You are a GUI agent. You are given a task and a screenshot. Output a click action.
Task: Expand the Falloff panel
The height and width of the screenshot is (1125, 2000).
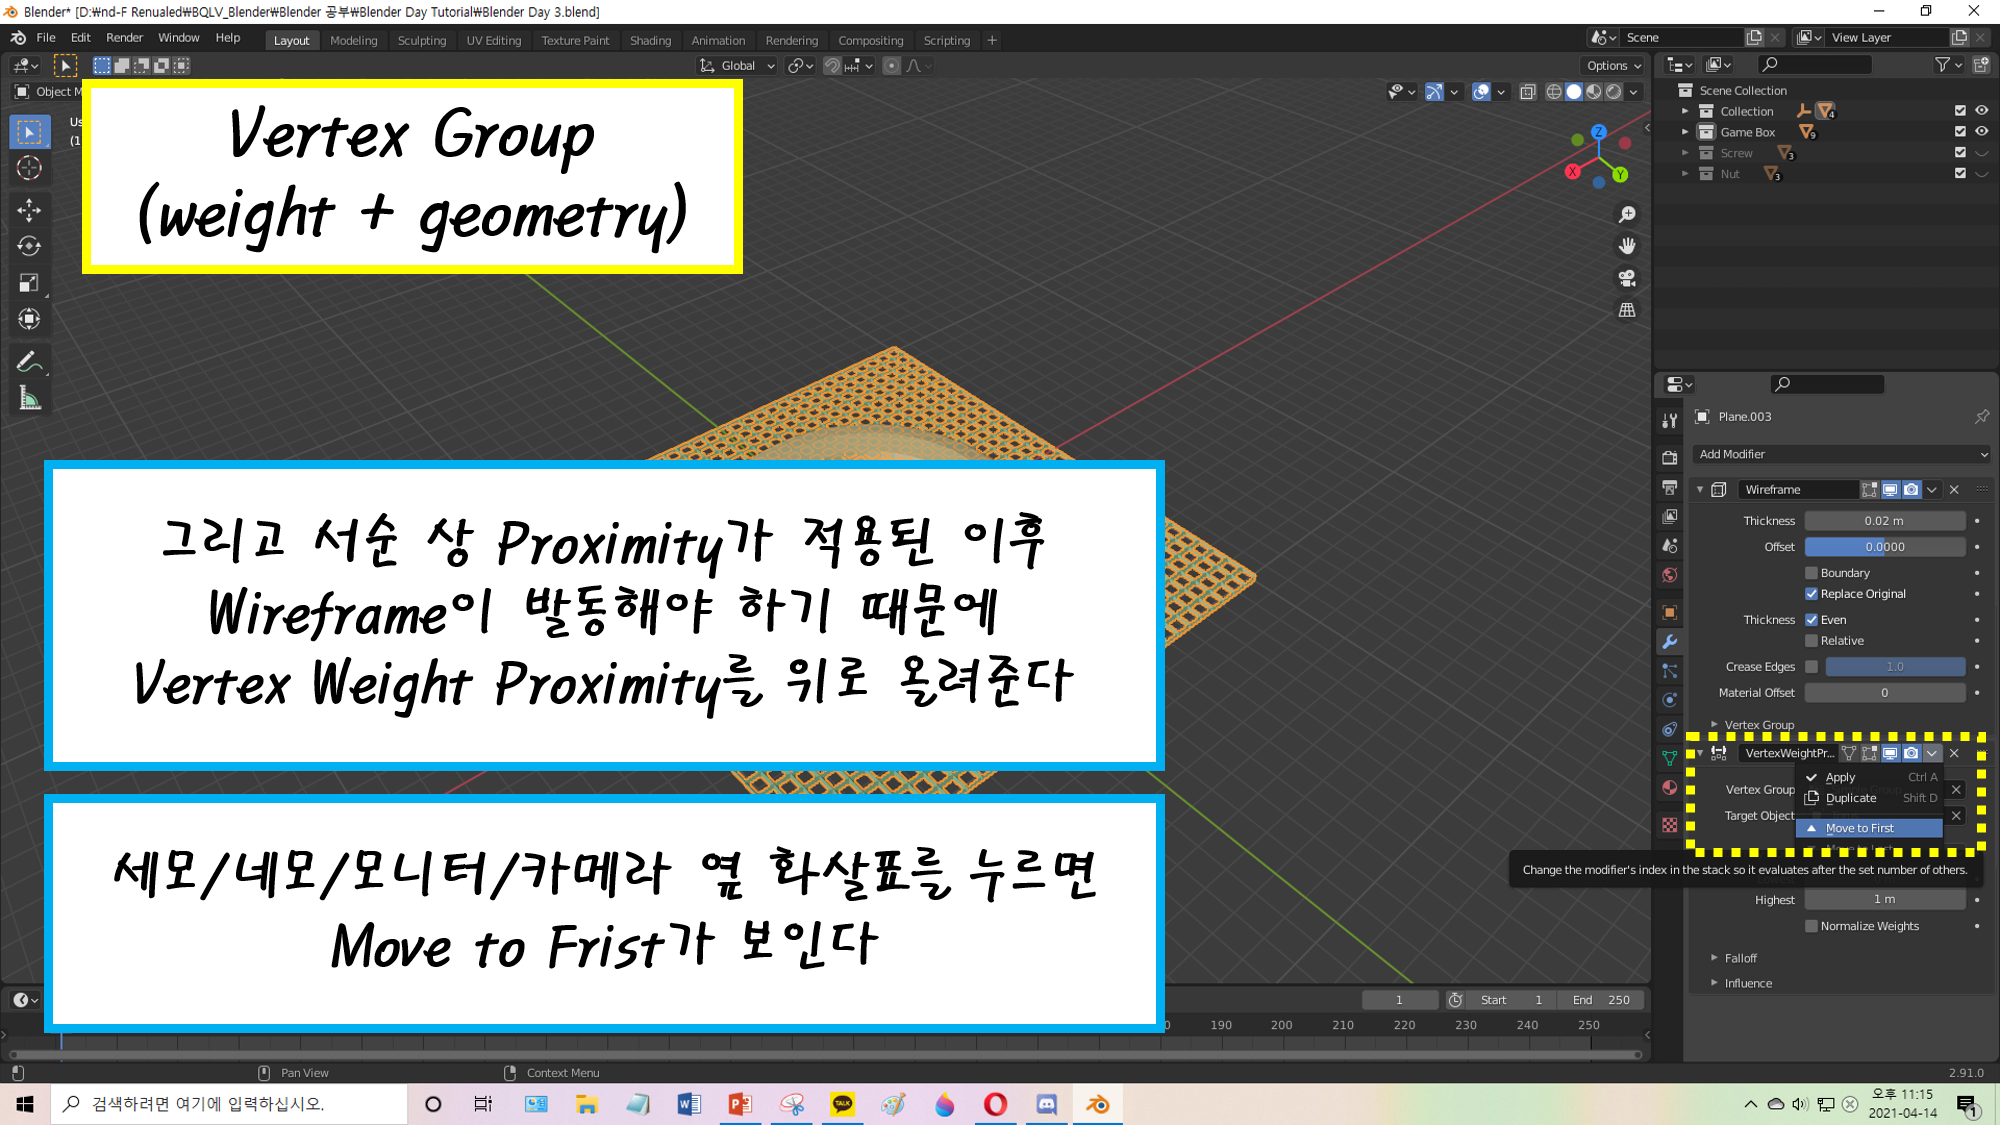pyautogui.click(x=1740, y=958)
